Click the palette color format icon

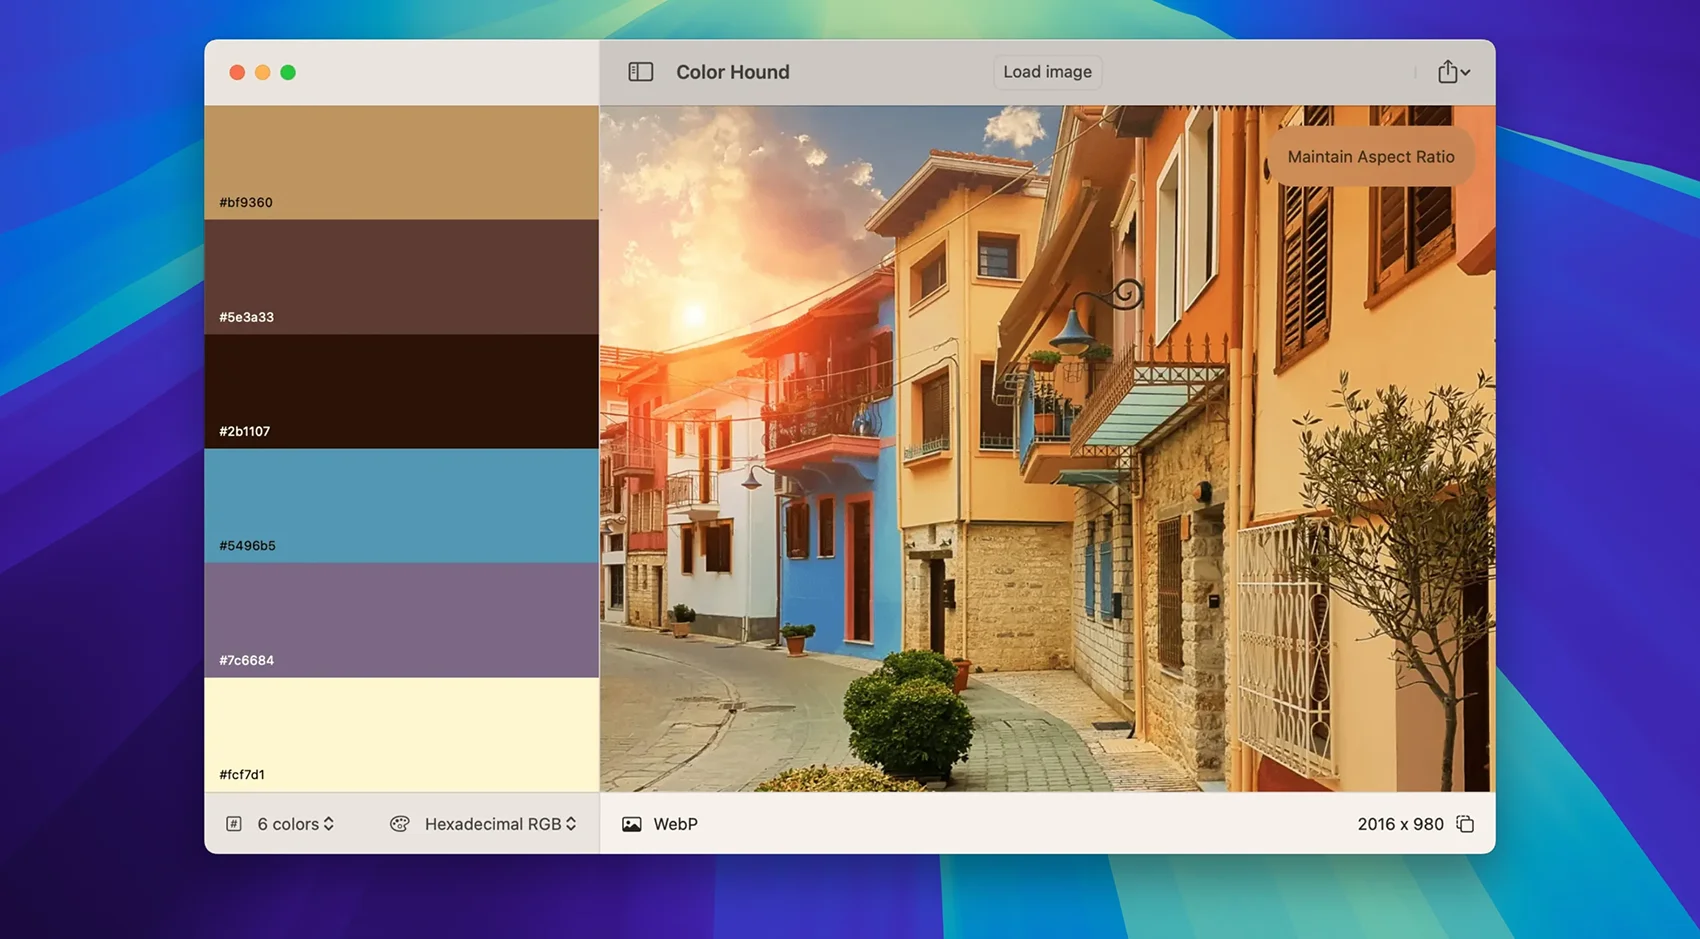[x=400, y=824]
